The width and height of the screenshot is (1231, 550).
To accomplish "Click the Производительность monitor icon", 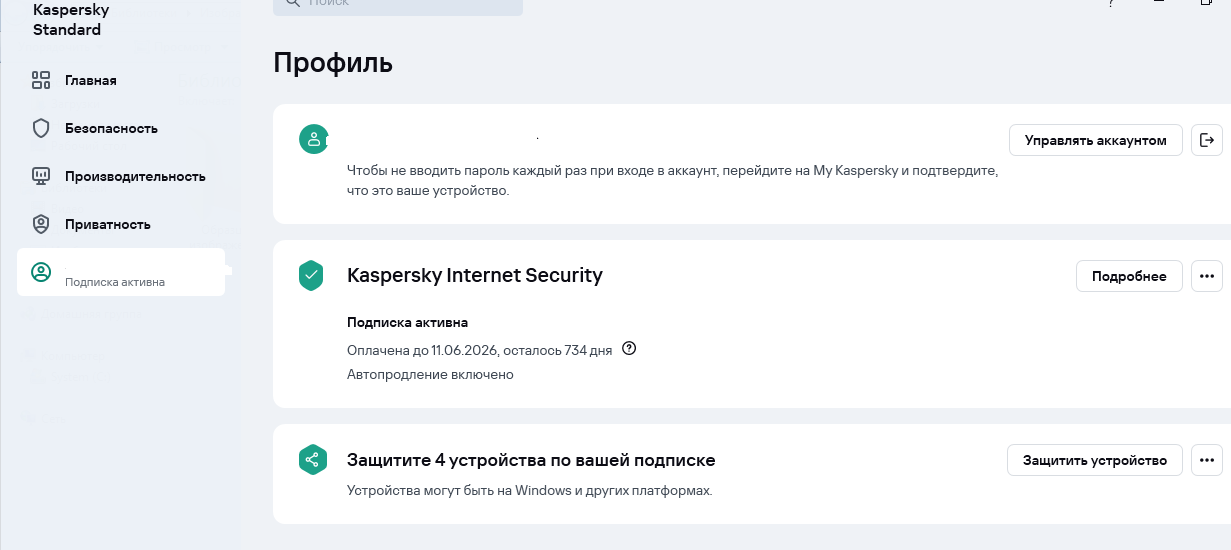I will (x=41, y=176).
